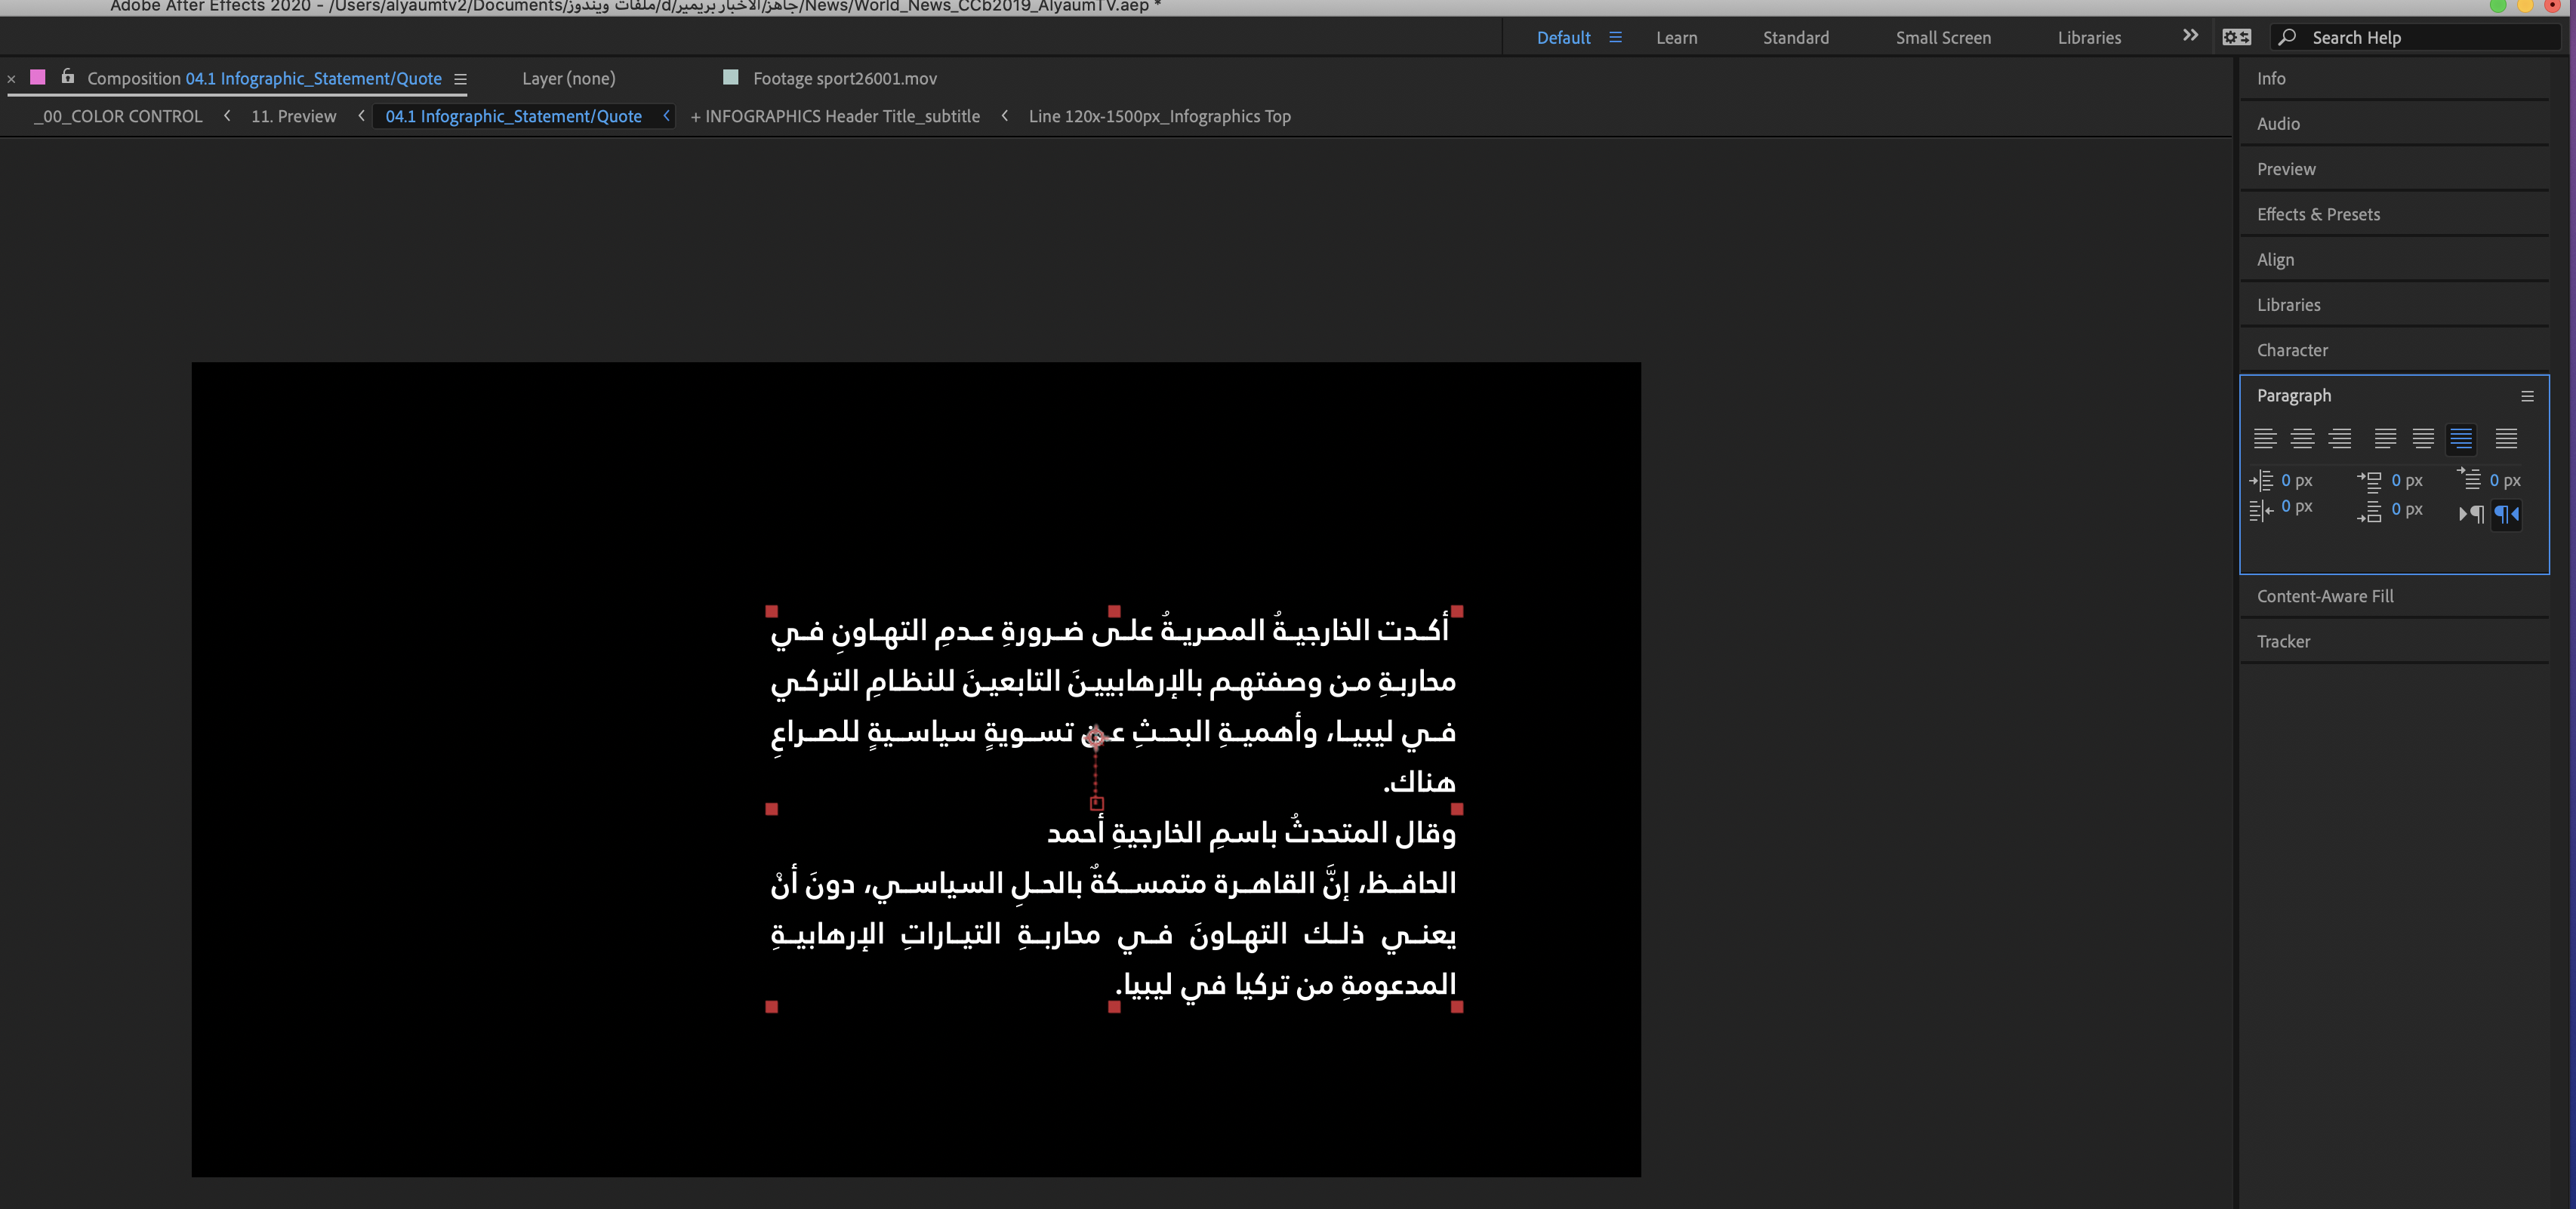This screenshot has height=1209, width=2576.
Task: Apply justify last line left alignment
Action: click(2385, 438)
